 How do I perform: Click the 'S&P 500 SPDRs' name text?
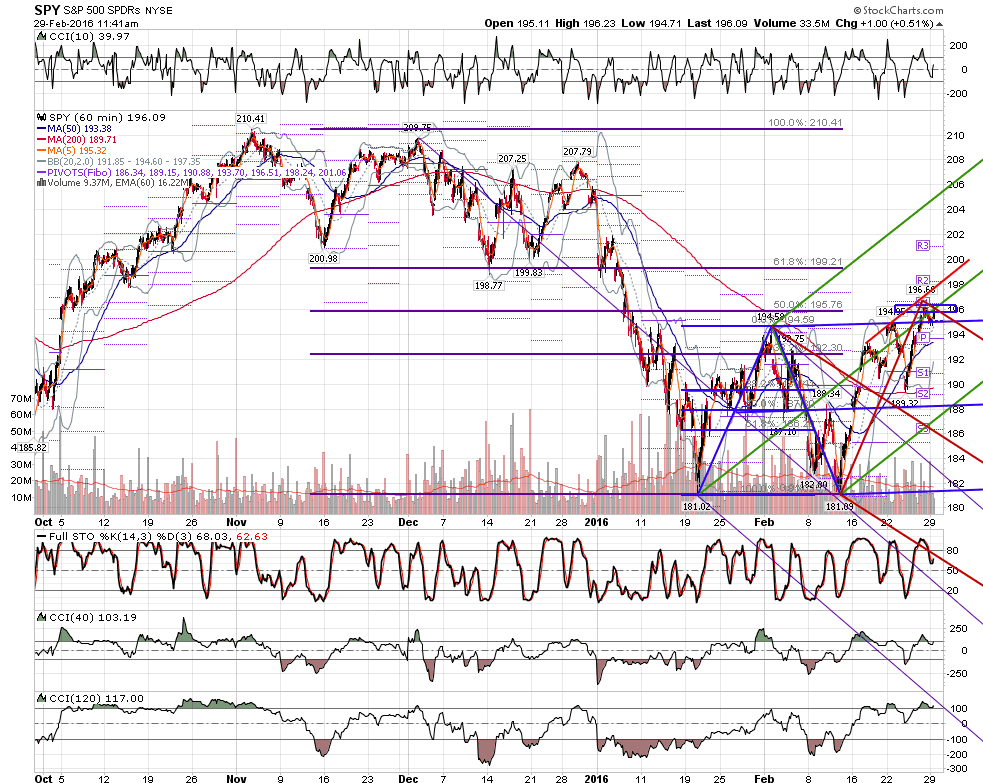coord(102,11)
